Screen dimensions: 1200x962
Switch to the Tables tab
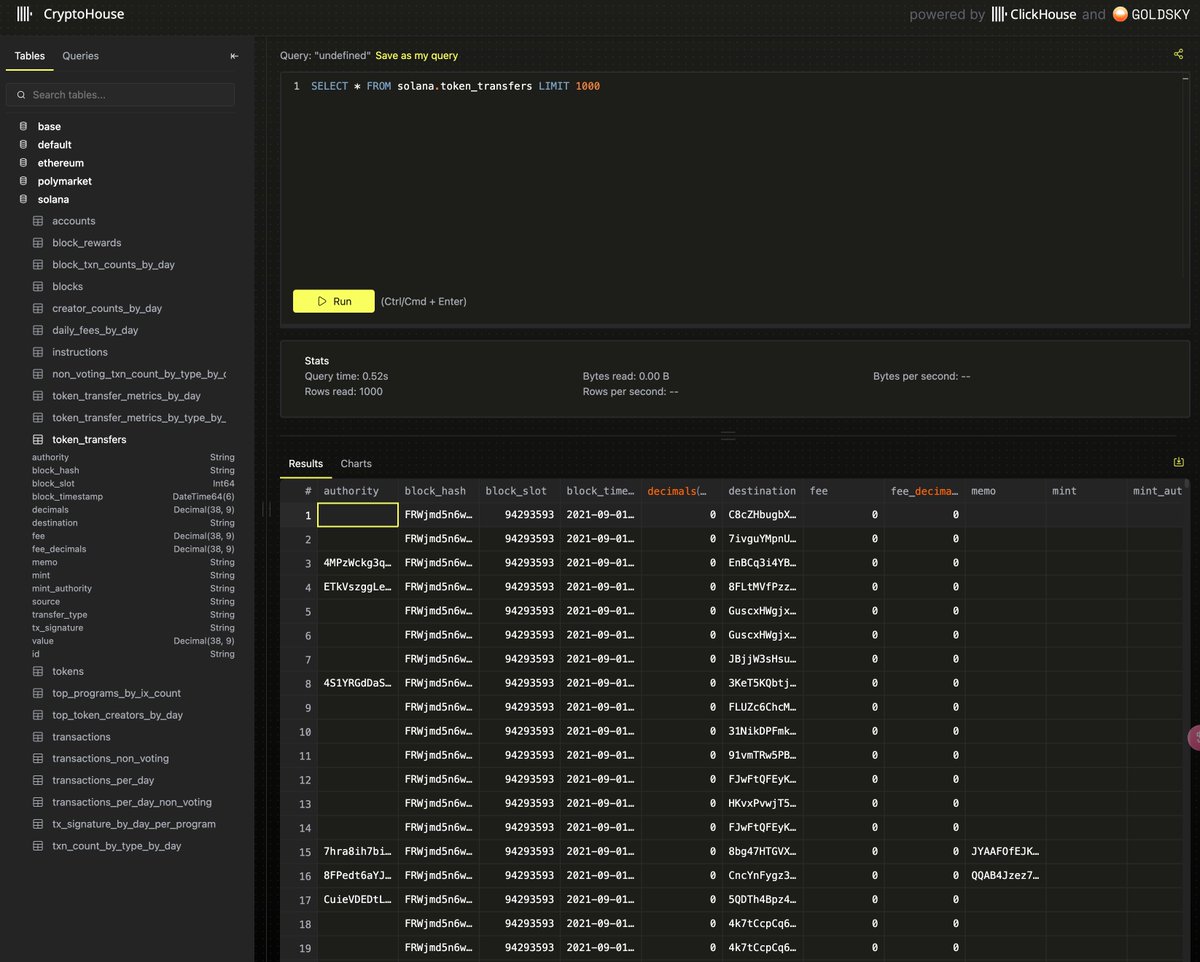(x=29, y=56)
